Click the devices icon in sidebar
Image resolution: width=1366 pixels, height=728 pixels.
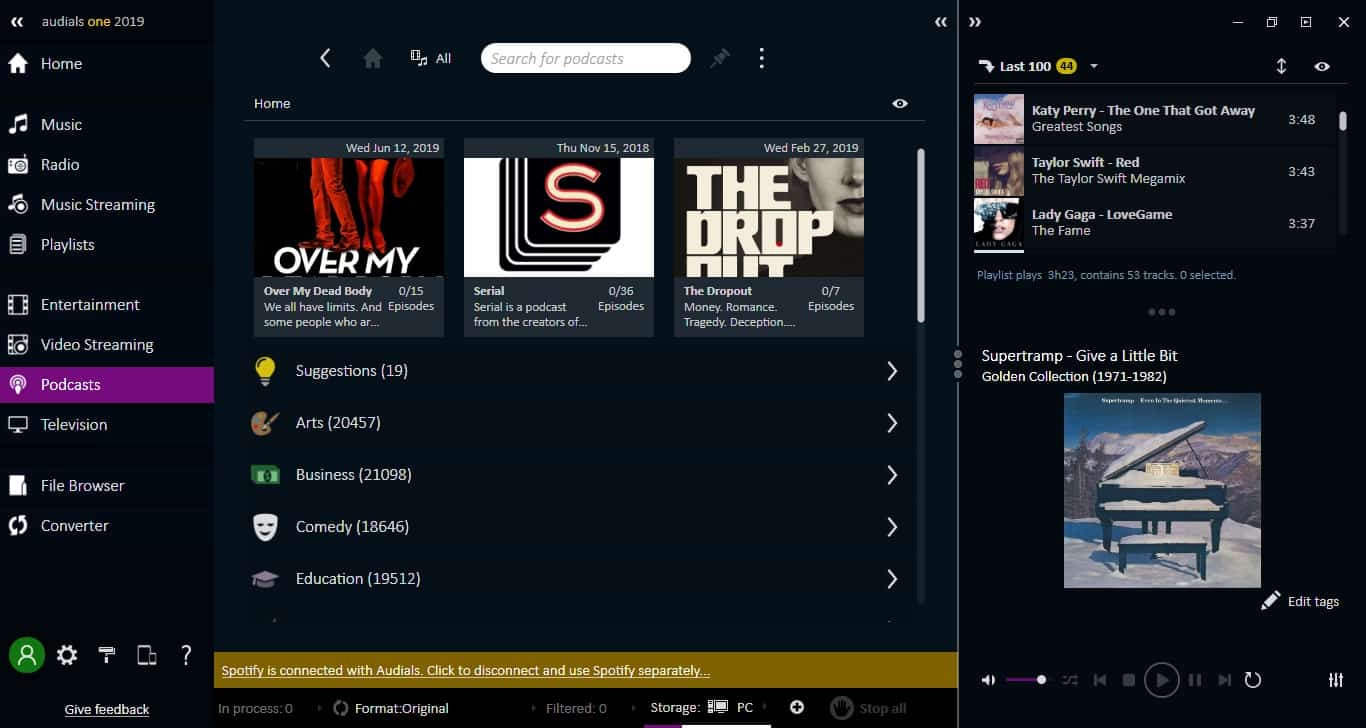146,655
